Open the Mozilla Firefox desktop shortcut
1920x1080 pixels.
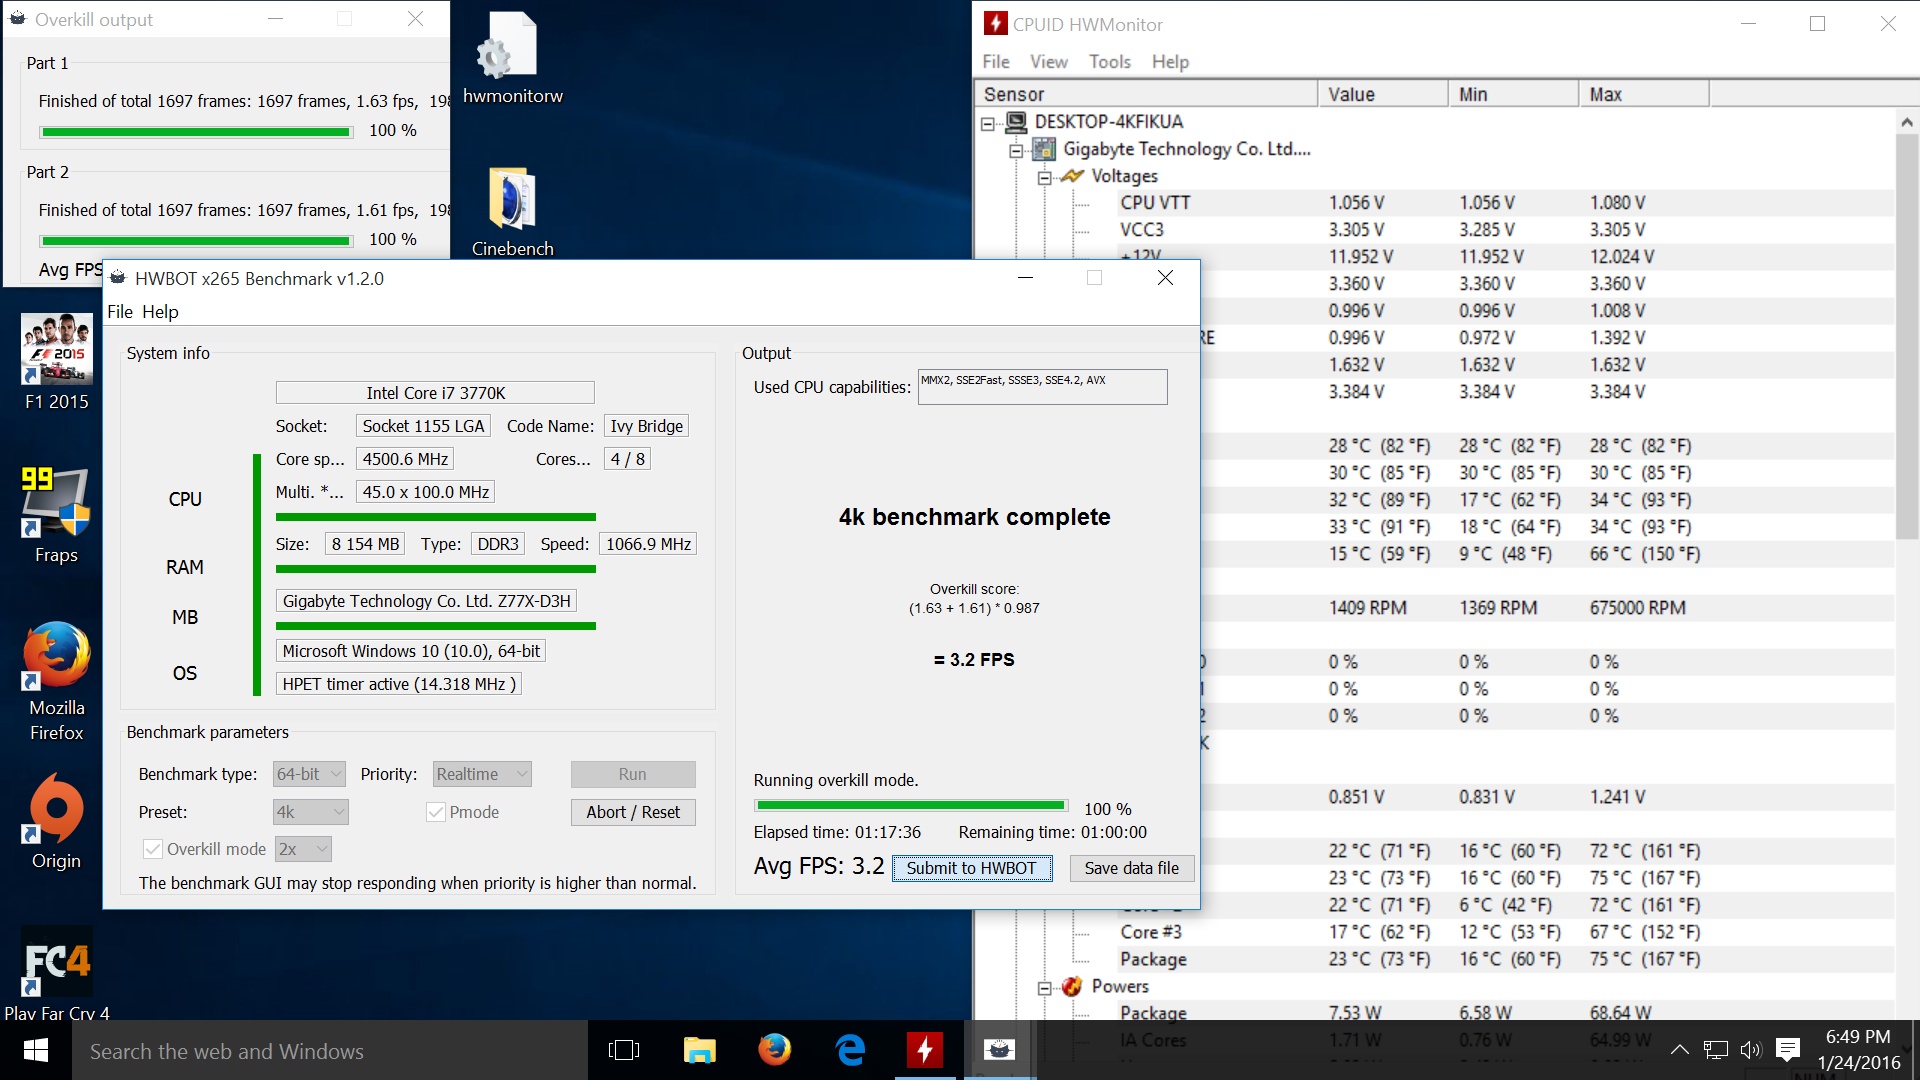pyautogui.click(x=57, y=681)
